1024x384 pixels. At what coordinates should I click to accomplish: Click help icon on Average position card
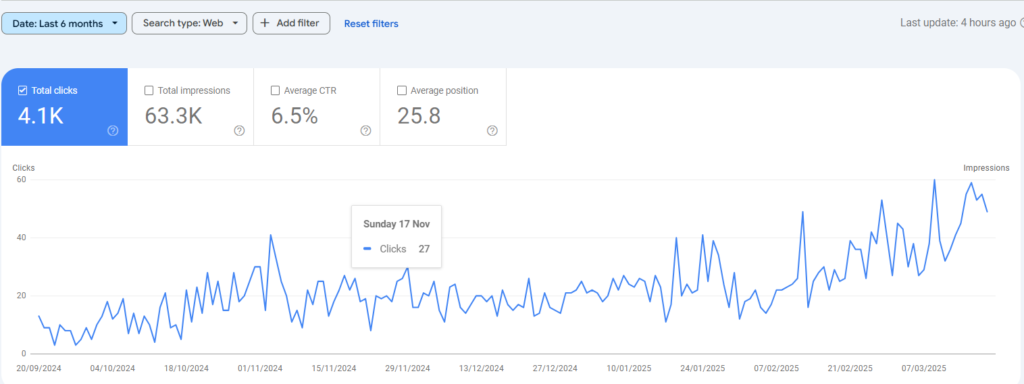click(x=492, y=131)
